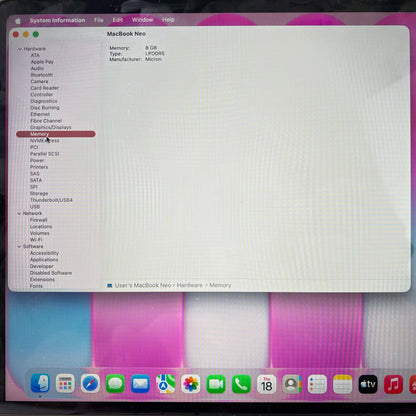The width and height of the screenshot is (416, 416).
Task: Click the computer icon in path bar
Action: pos(110,286)
